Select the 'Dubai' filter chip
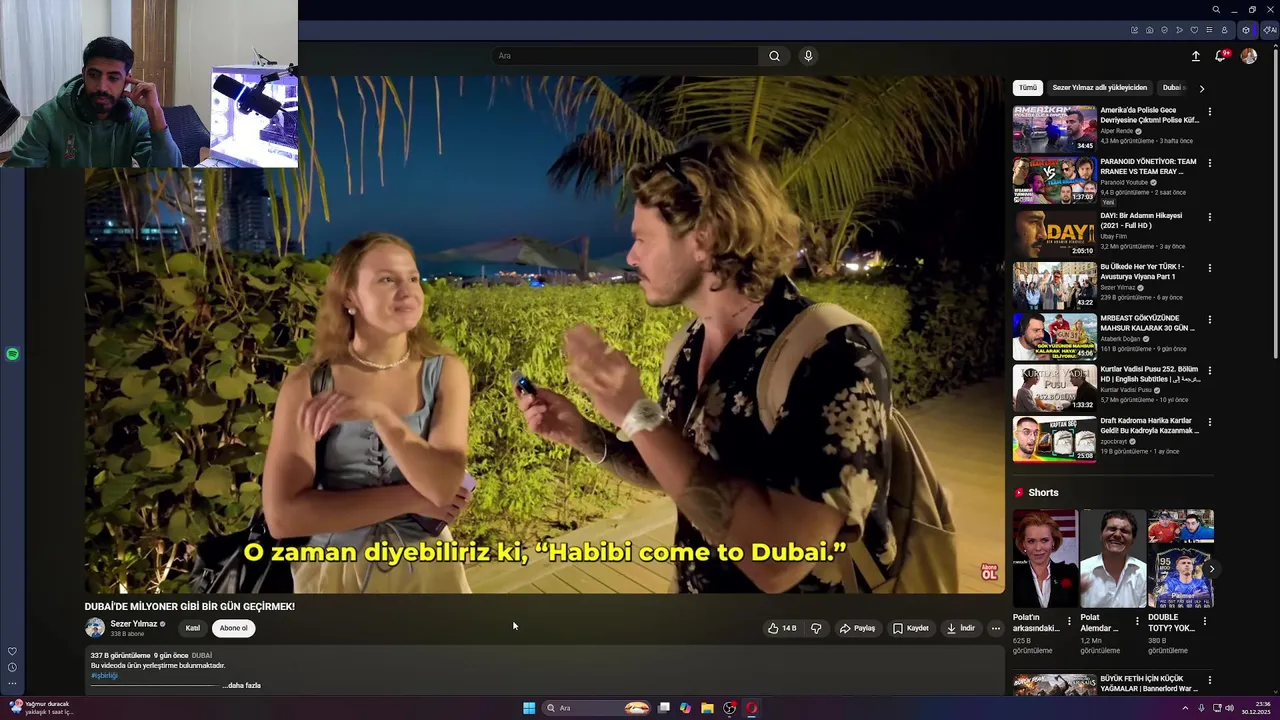 click(x=1172, y=87)
